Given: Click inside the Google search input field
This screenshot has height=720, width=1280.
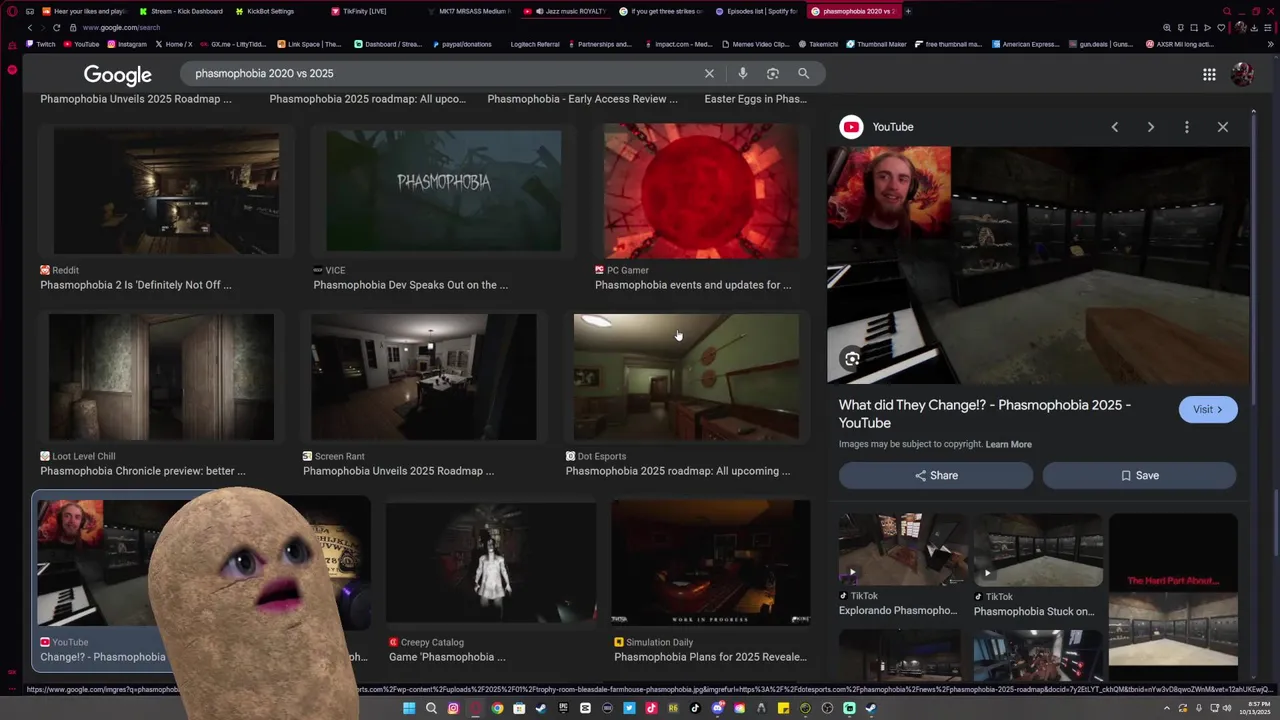Looking at the screenshot, I should (445, 73).
